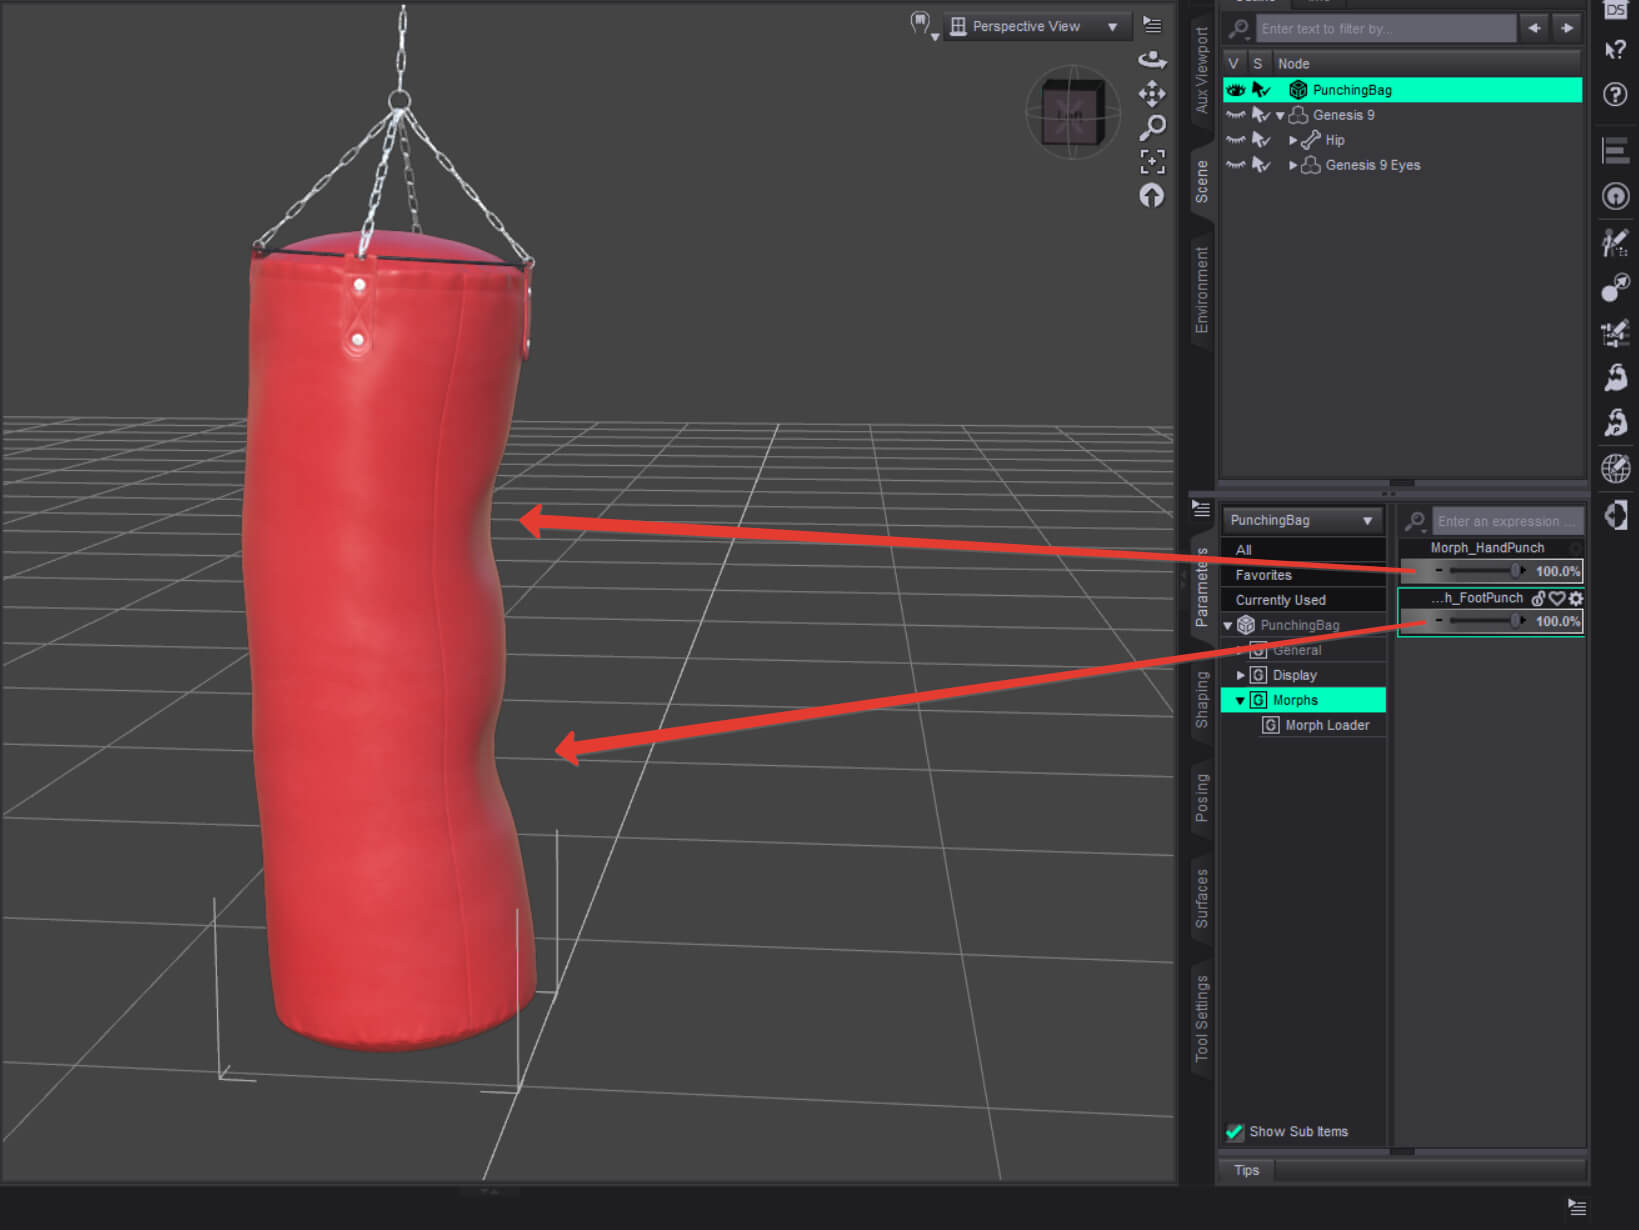Collapse the Genesis 9 tree node
The image size is (1639, 1230).
click(x=1280, y=116)
